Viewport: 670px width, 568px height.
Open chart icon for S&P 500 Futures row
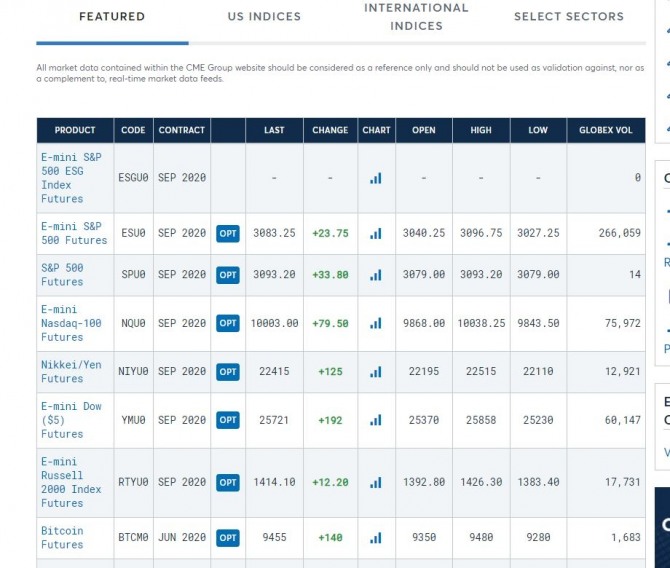click(x=376, y=275)
